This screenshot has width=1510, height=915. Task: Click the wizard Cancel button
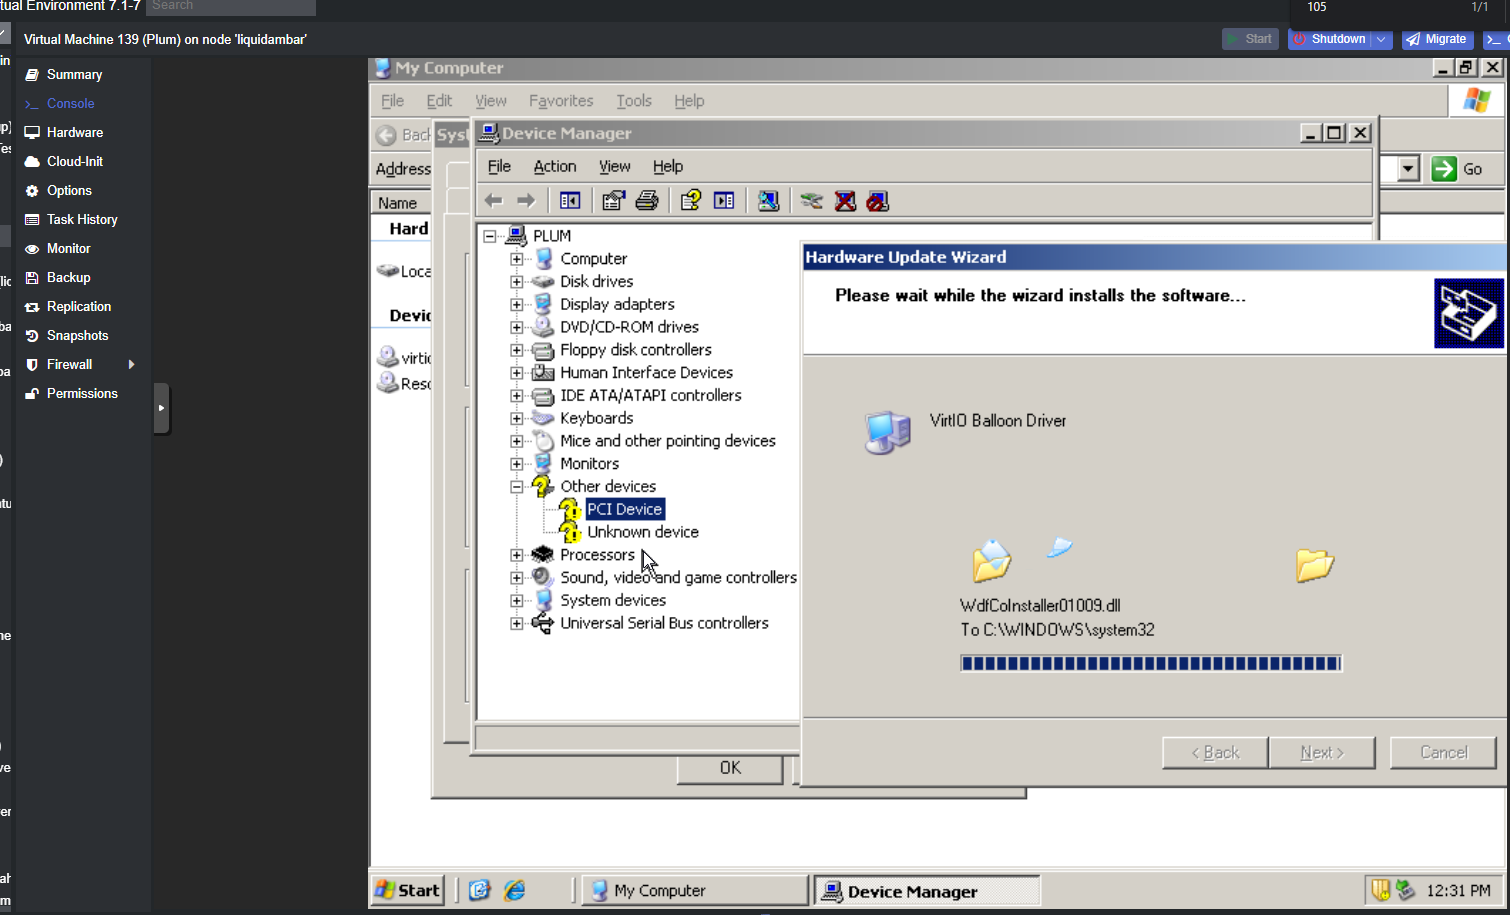click(x=1443, y=753)
